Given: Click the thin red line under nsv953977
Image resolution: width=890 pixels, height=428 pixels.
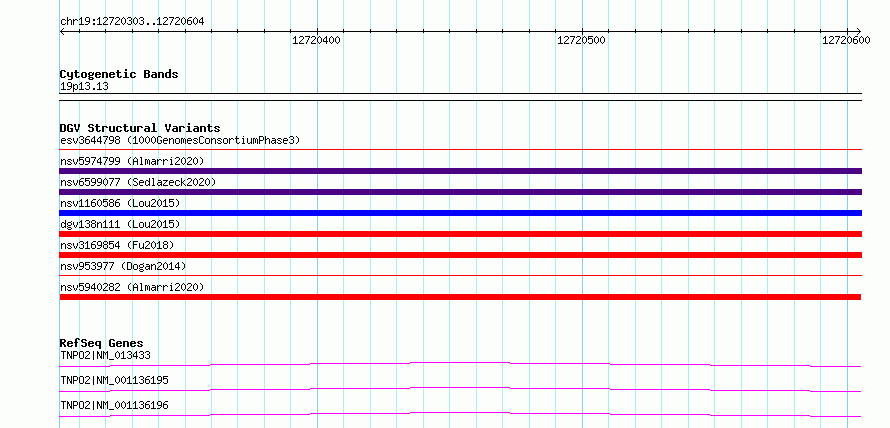Looking at the screenshot, I should pyautogui.click(x=460, y=276).
